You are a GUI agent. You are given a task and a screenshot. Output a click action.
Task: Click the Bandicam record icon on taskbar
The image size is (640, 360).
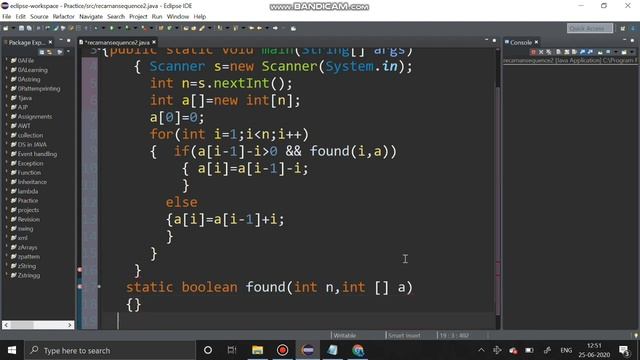point(282,350)
